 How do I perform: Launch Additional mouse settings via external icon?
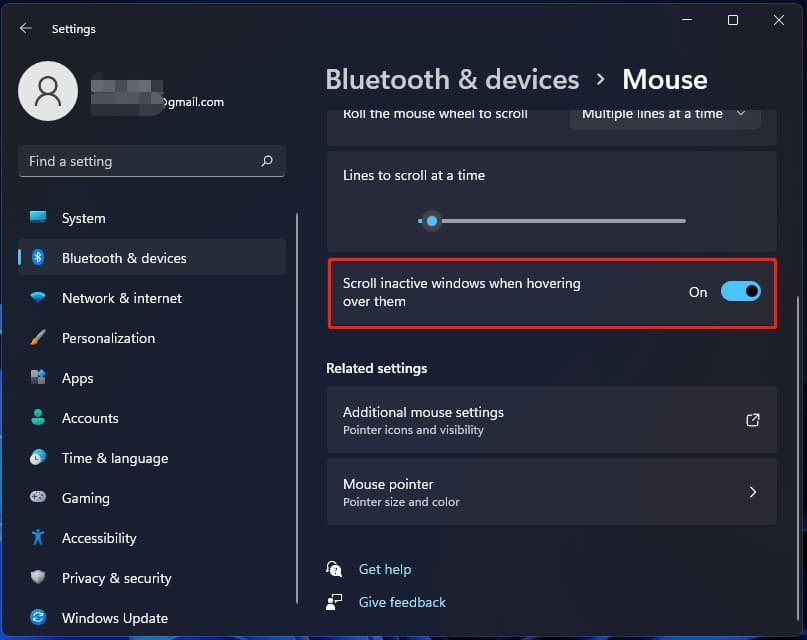tap(753, 420)
